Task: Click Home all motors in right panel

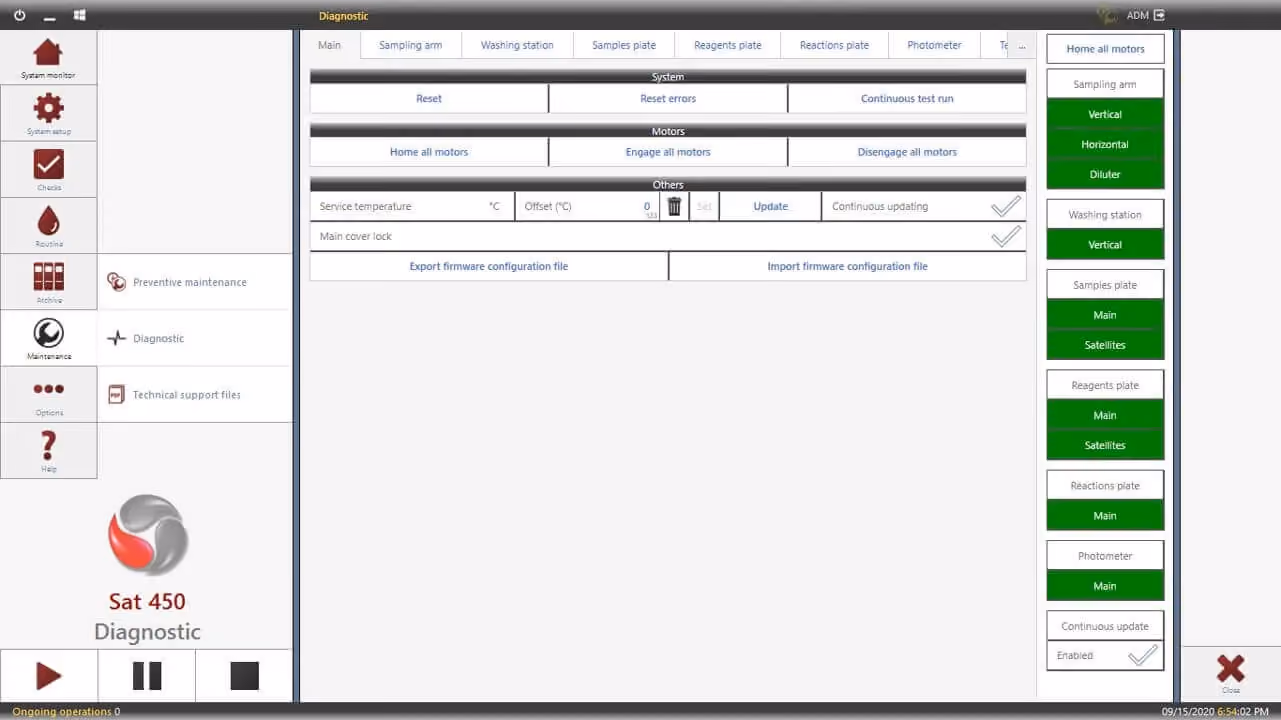Action: (1105, 49)
